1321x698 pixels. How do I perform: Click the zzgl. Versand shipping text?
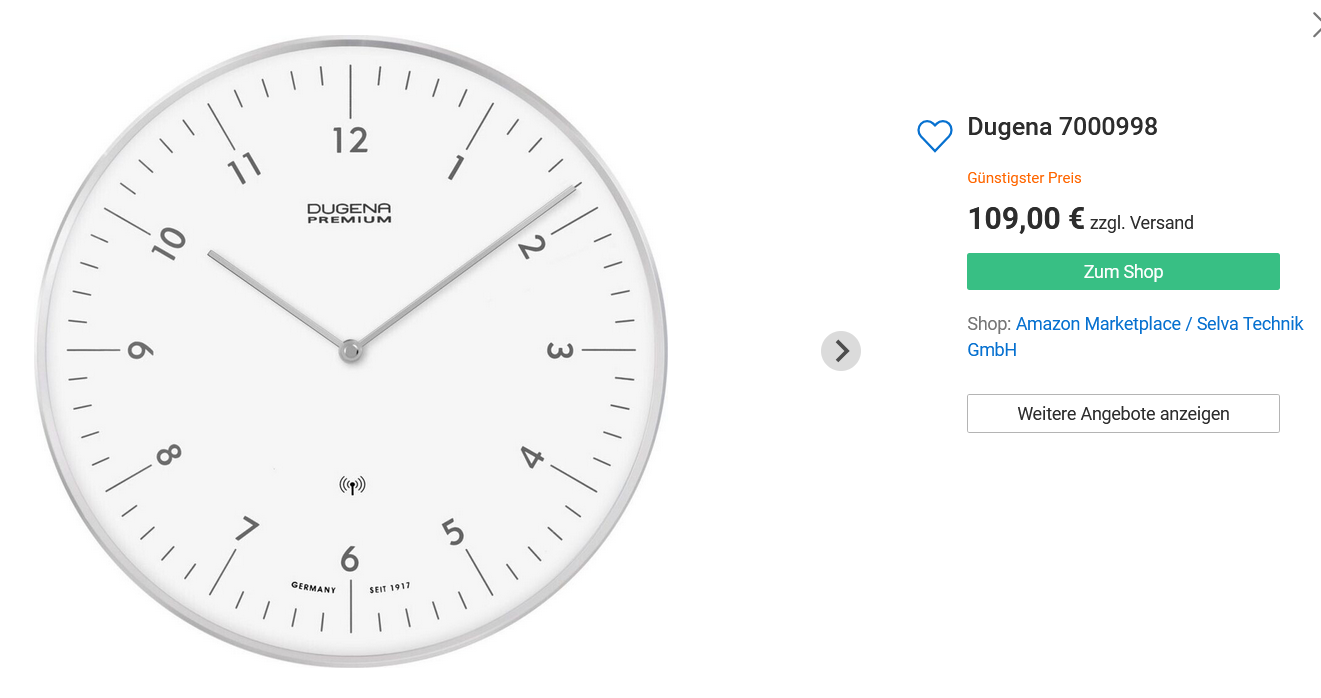[1141, 223]
